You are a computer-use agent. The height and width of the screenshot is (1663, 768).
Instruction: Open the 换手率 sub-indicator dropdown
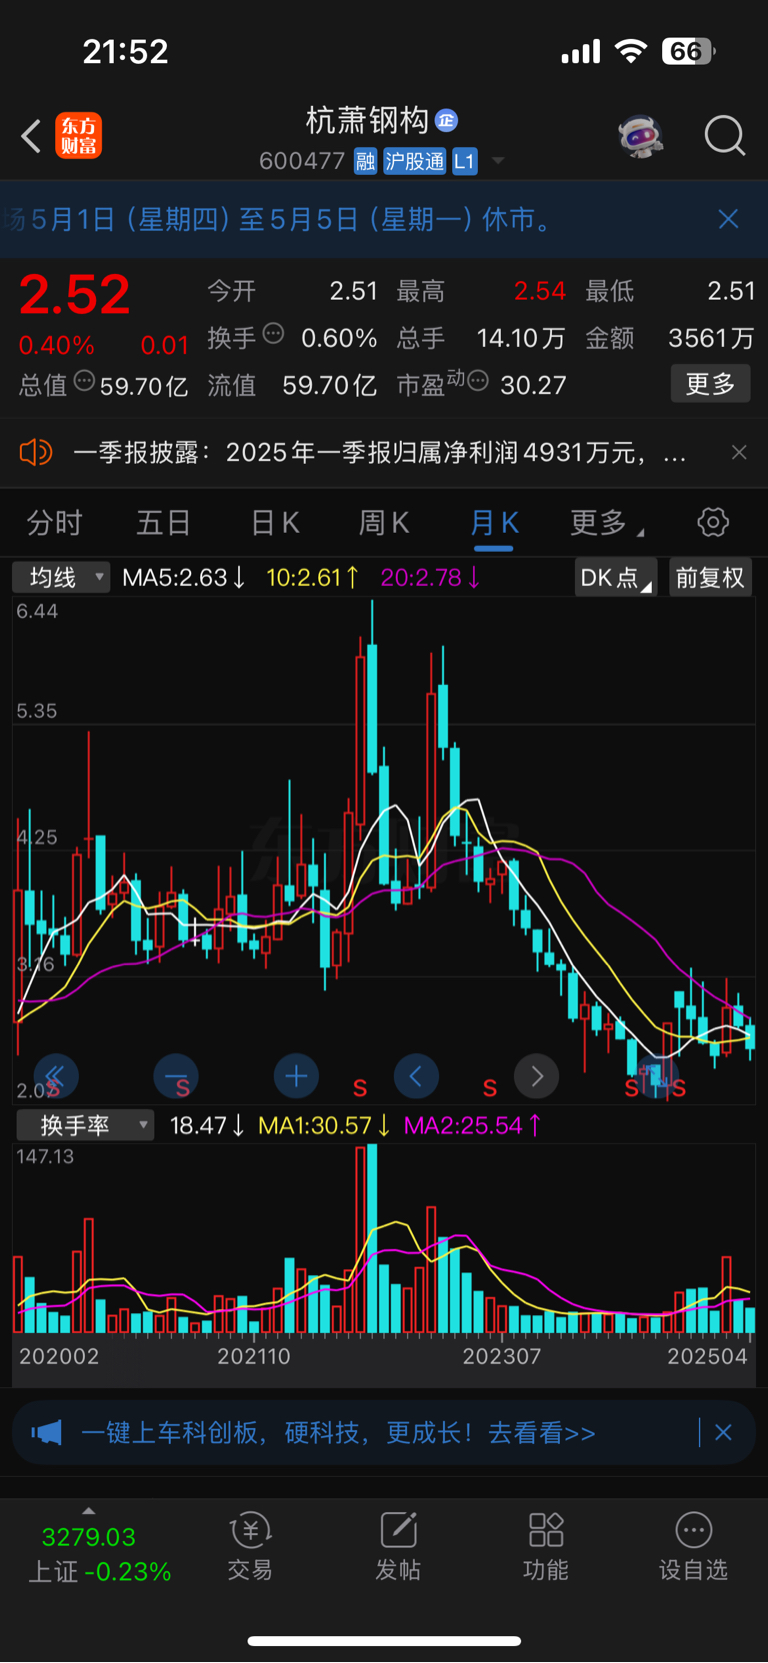(85, 1125)
